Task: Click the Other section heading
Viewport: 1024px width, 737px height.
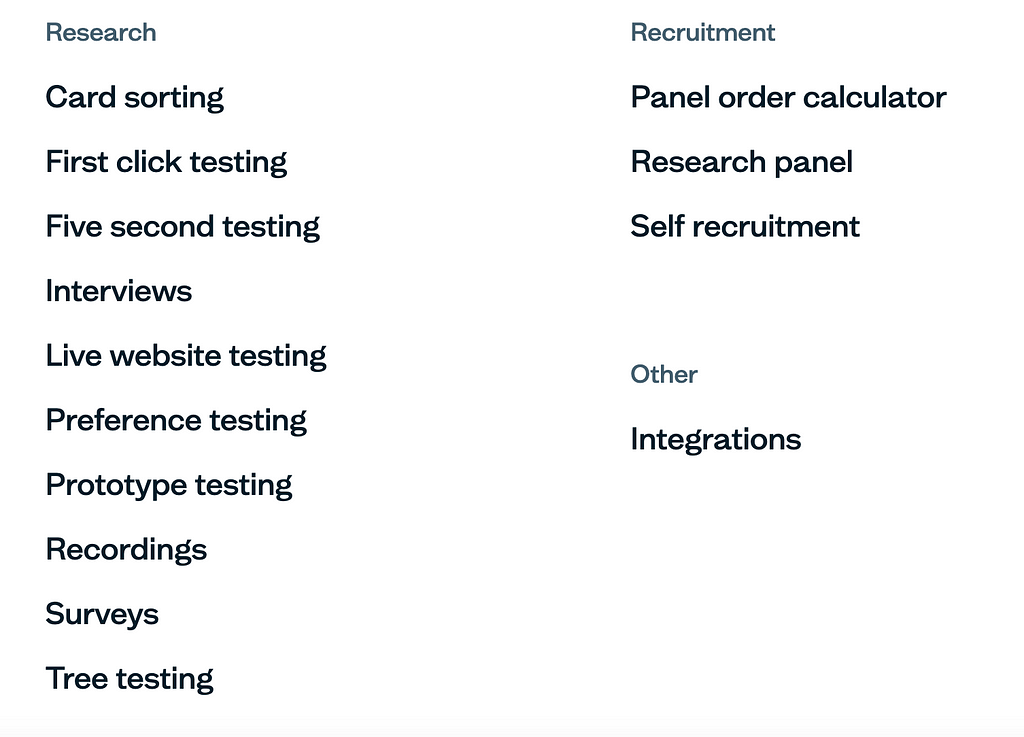Action: tap(664, 375)
